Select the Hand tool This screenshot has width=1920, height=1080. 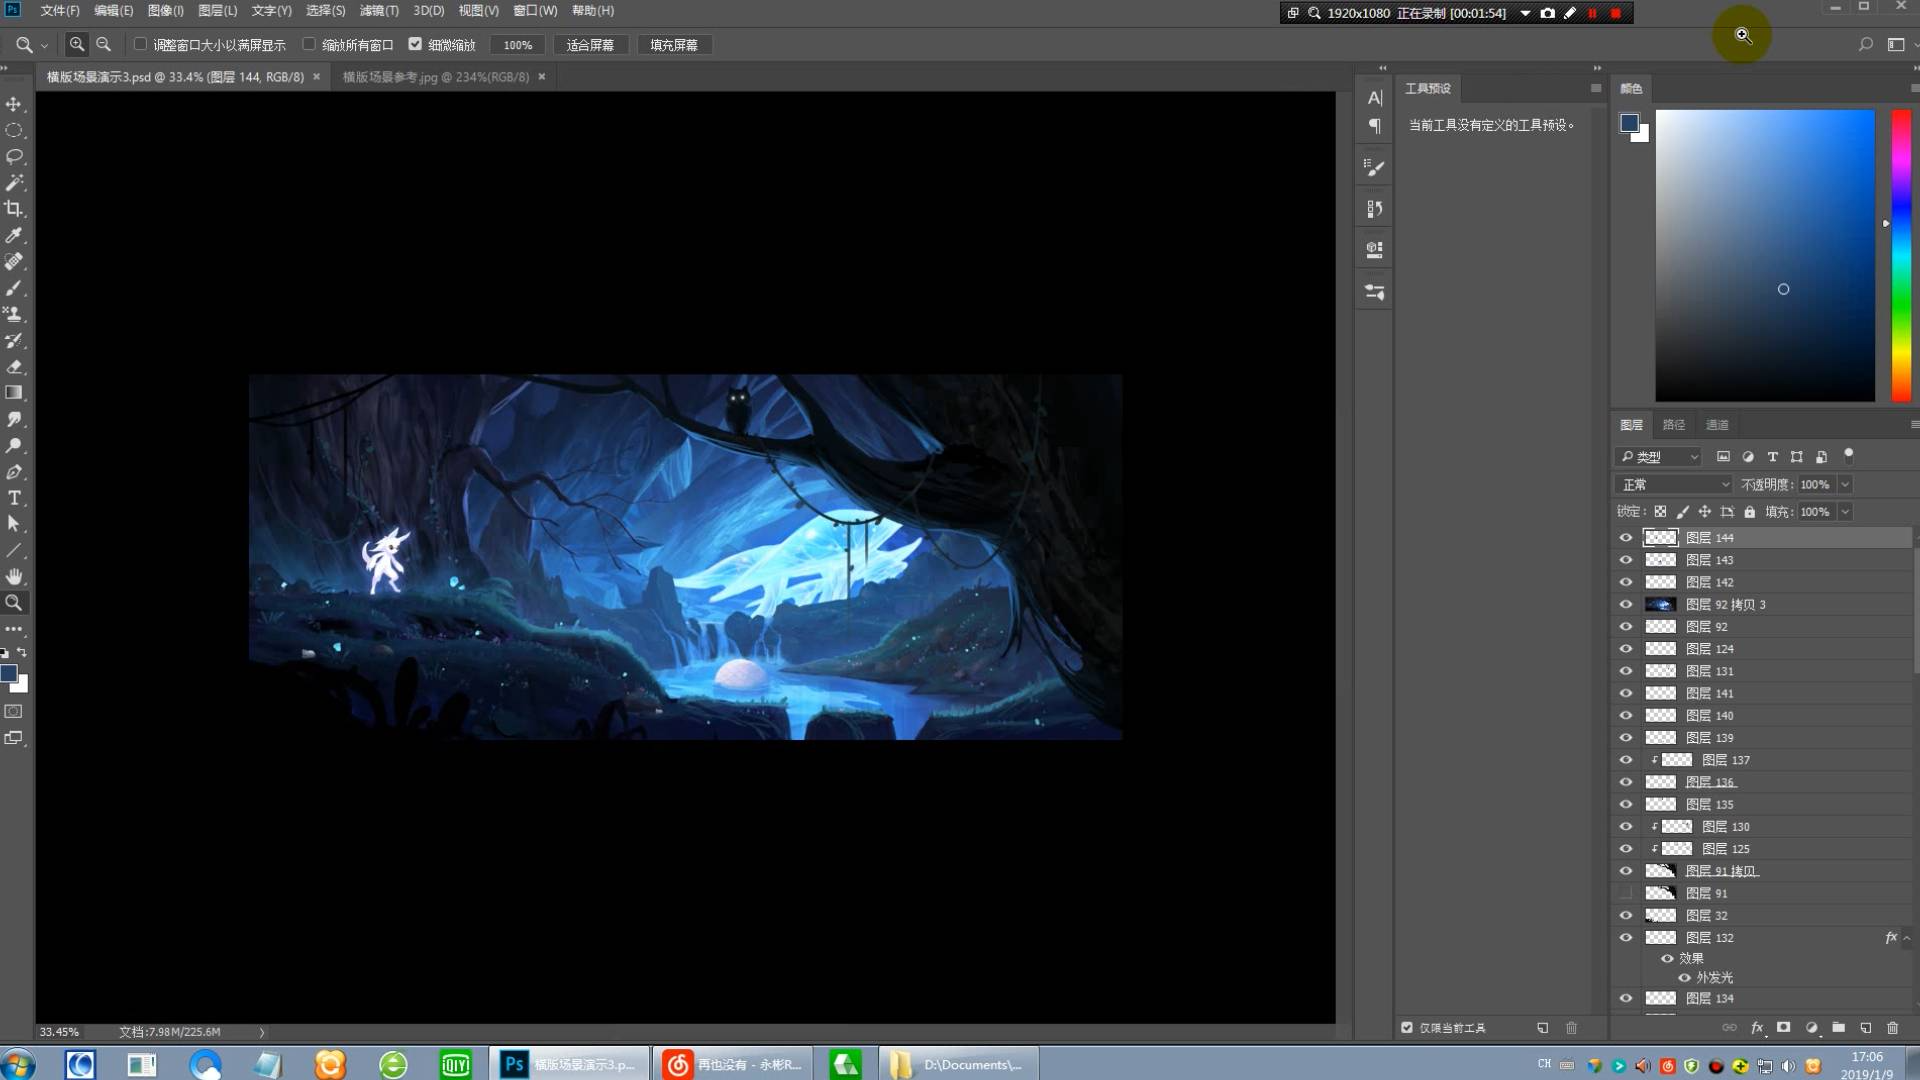[x=14, y=577]
